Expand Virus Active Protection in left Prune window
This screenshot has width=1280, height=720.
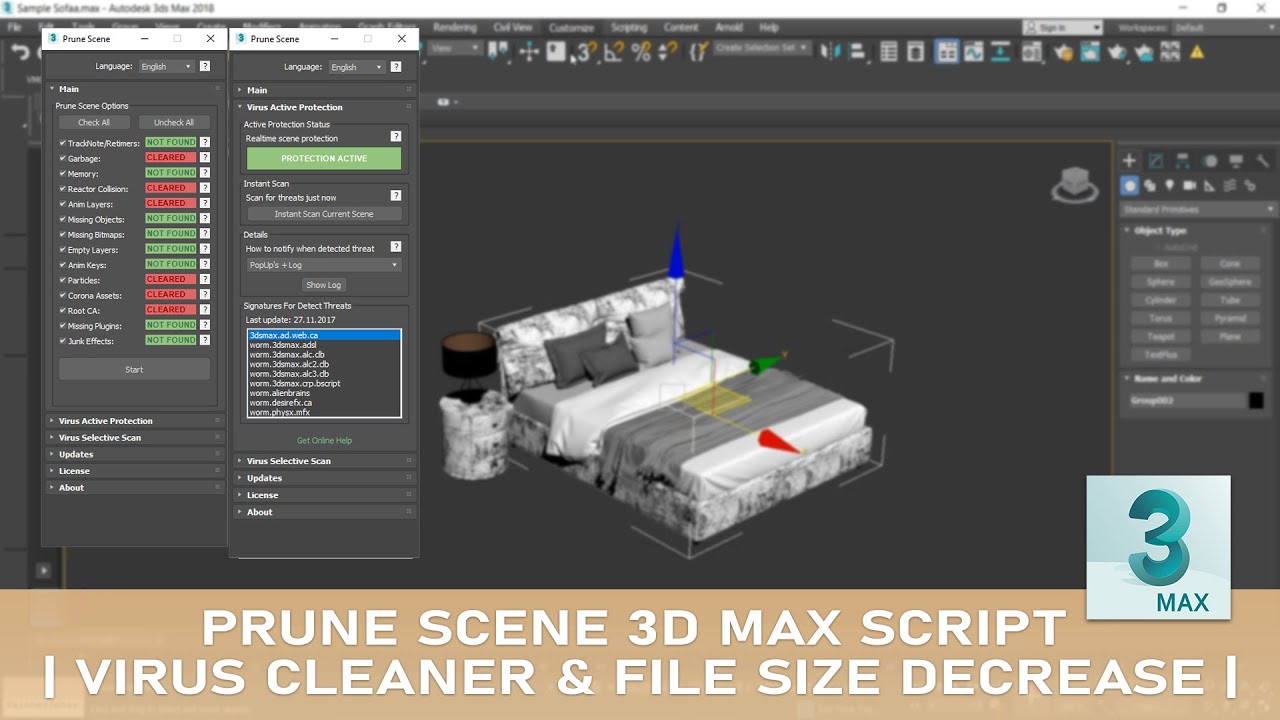(133, 421)
